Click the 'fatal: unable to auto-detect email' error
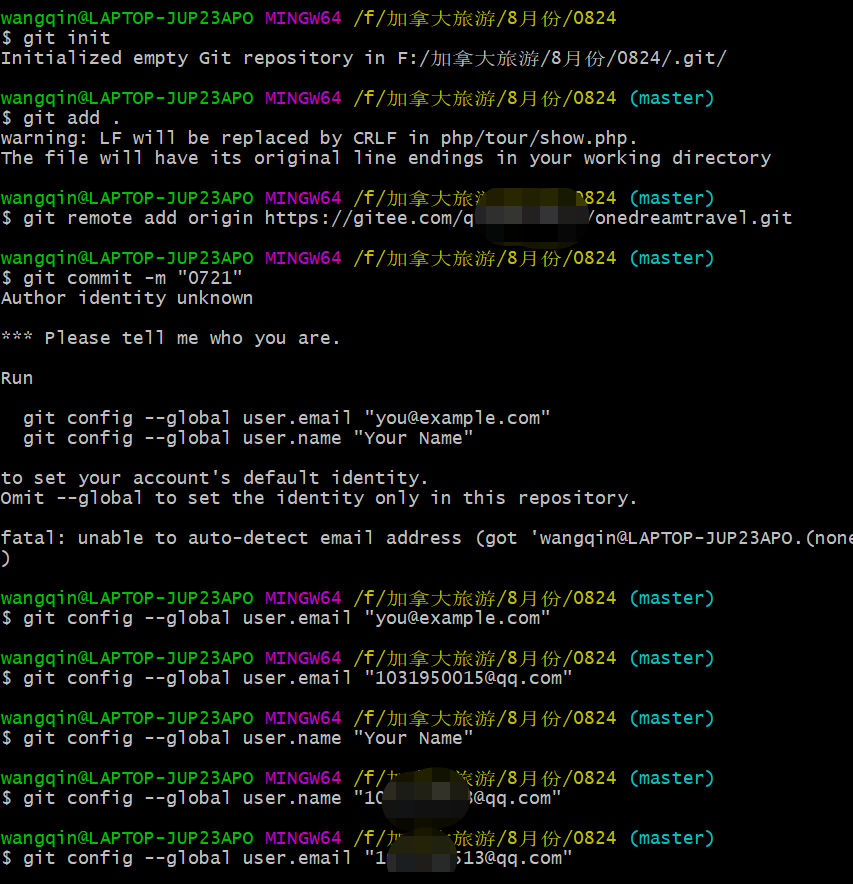This screenshot has height=884, width=853. click(x=426, y=538)
